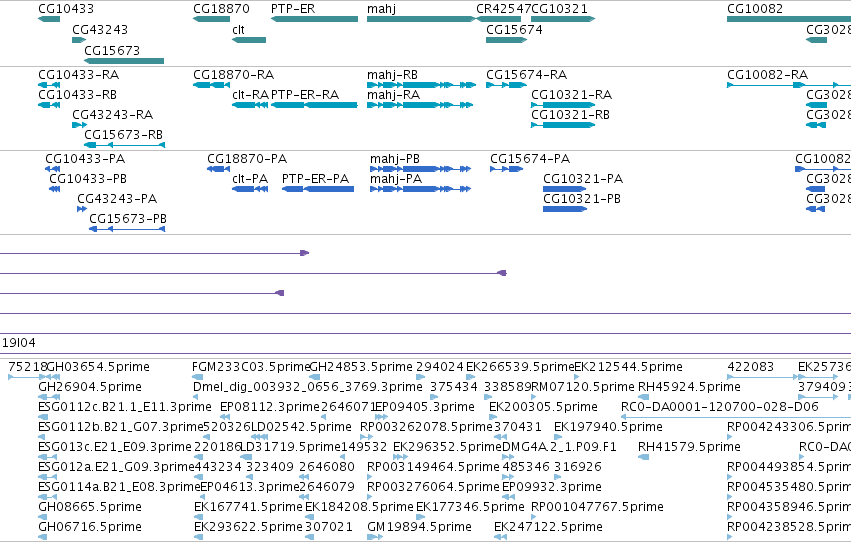Click EST EK212544.5prime
Viewport: 851px width, 542px height.
pos(628,367)
